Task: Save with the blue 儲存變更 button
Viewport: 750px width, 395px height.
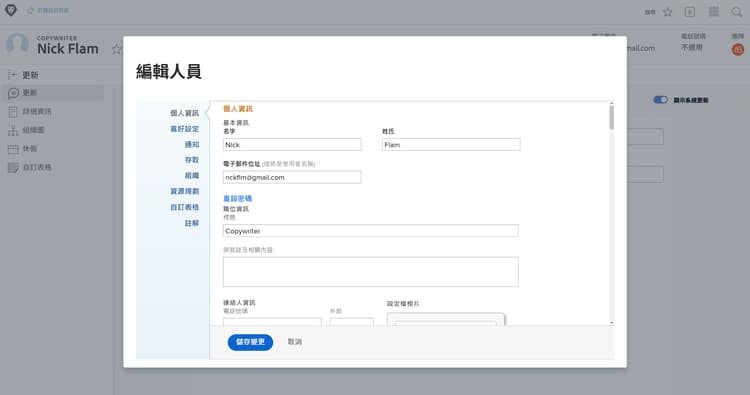Action: click(250, 342)
